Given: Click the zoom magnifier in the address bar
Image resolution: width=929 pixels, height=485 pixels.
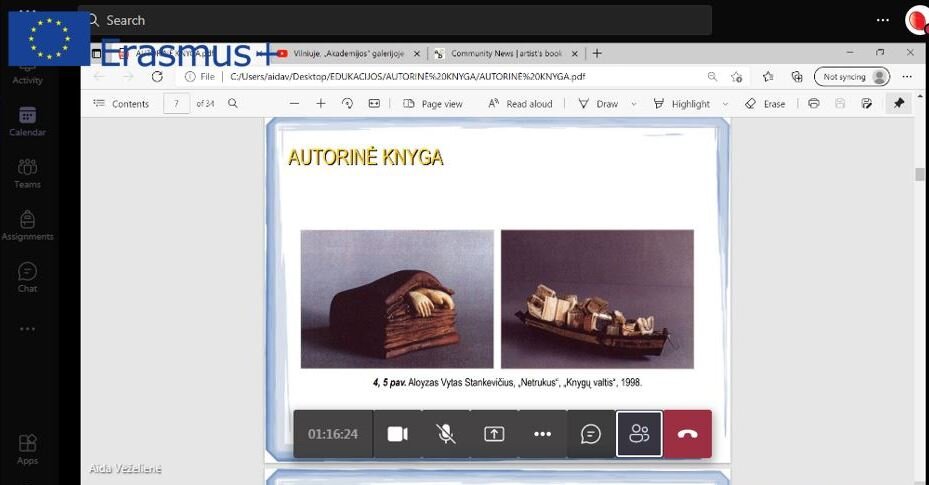Looking at the screenshot, I should coord(712,76).
